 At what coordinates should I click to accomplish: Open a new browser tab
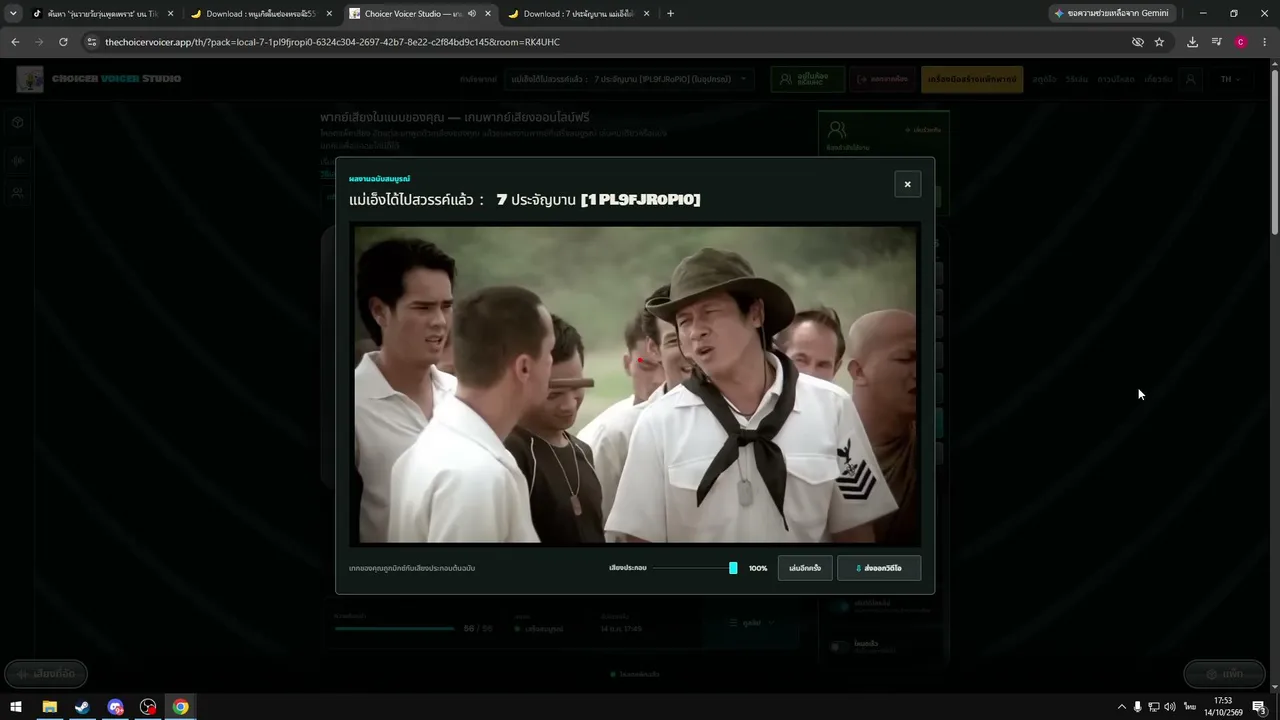pyautogui.click(x=670, y=14)
